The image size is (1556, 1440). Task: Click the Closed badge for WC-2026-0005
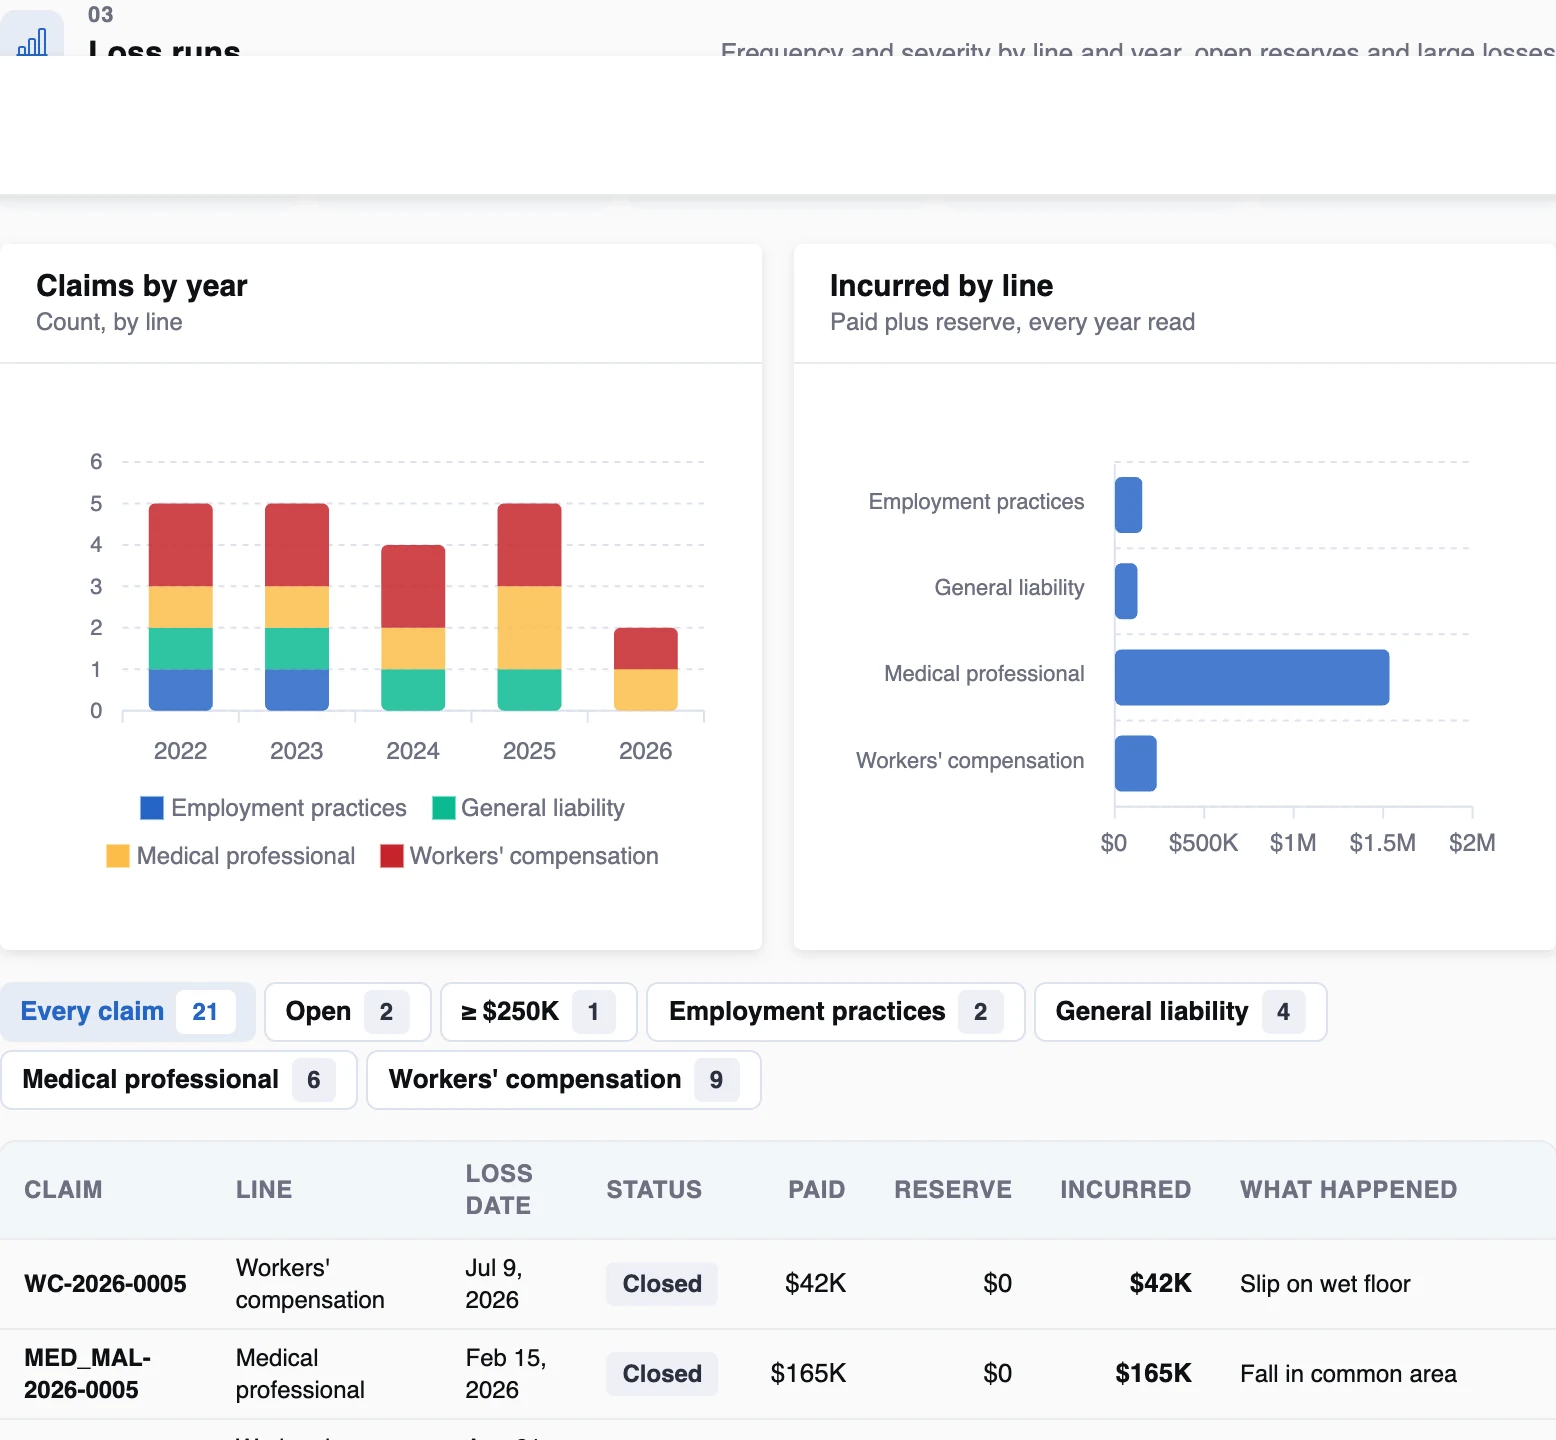(662, 1284)
